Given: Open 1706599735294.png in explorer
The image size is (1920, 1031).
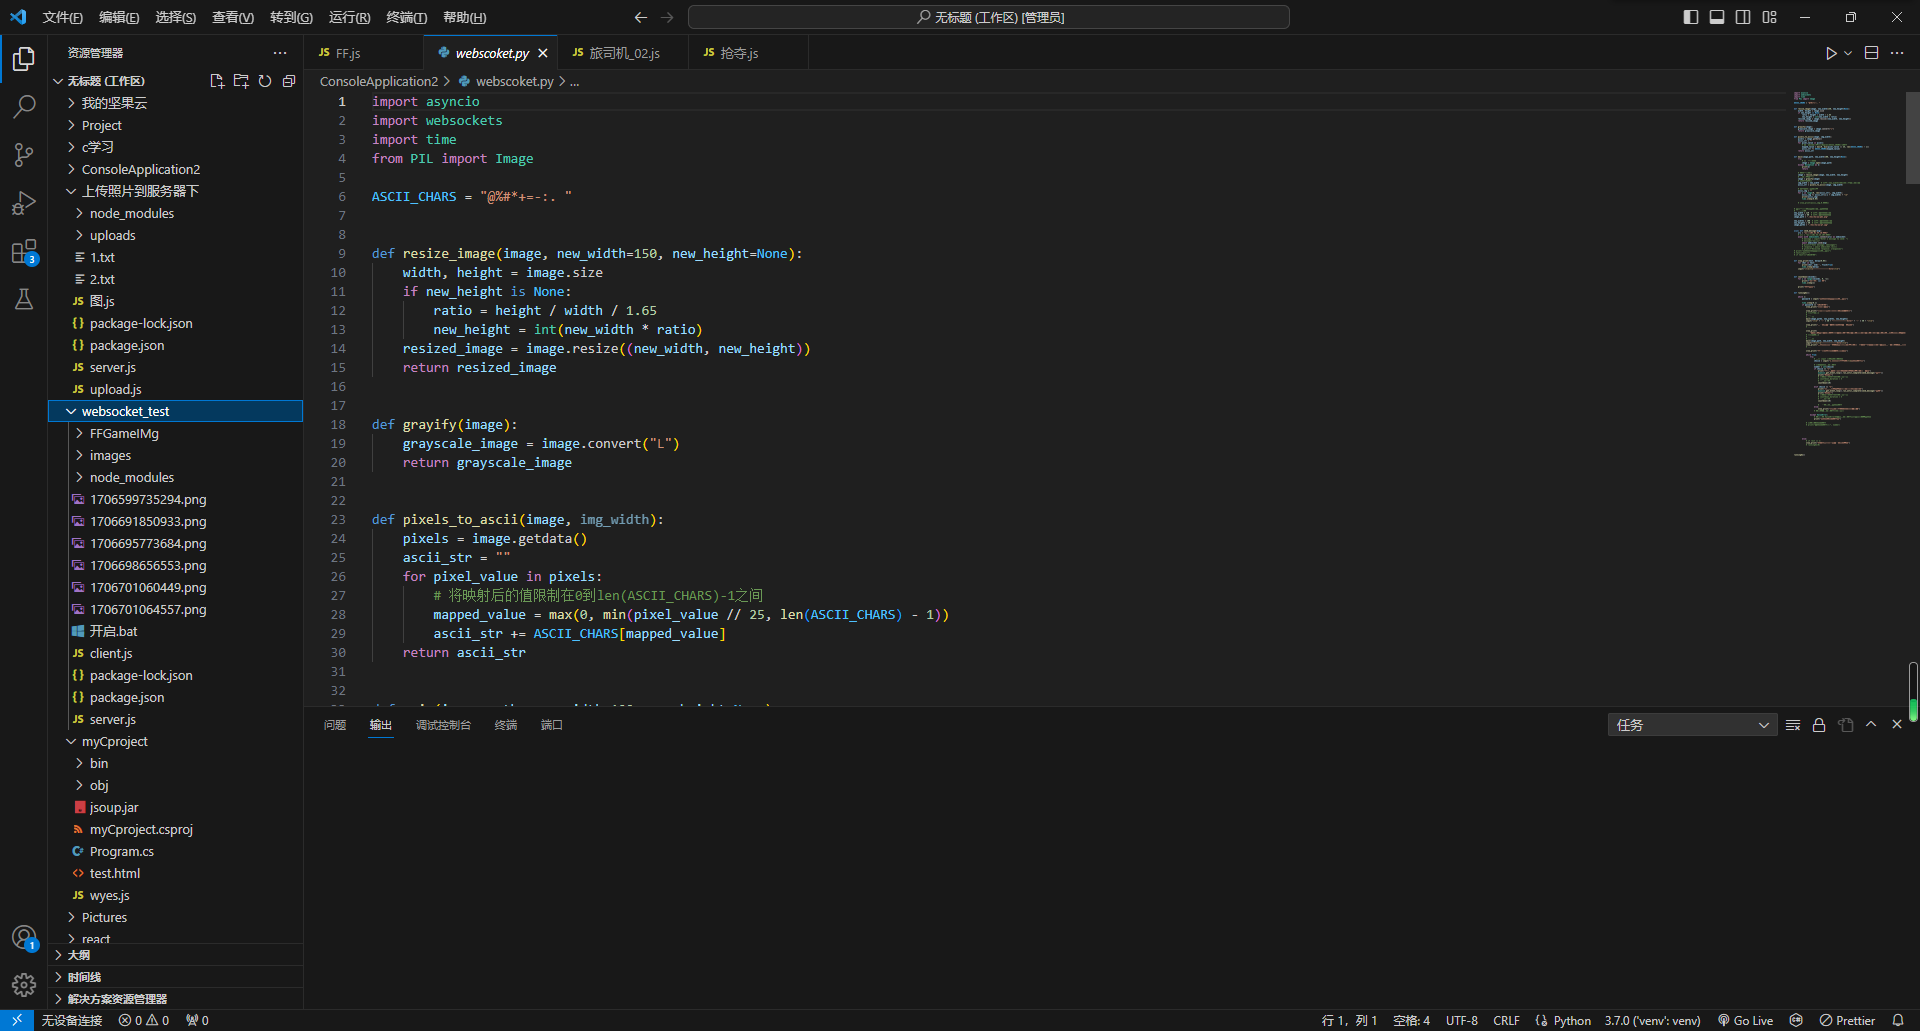Looking at the screenshot, I should click(175, 499).
